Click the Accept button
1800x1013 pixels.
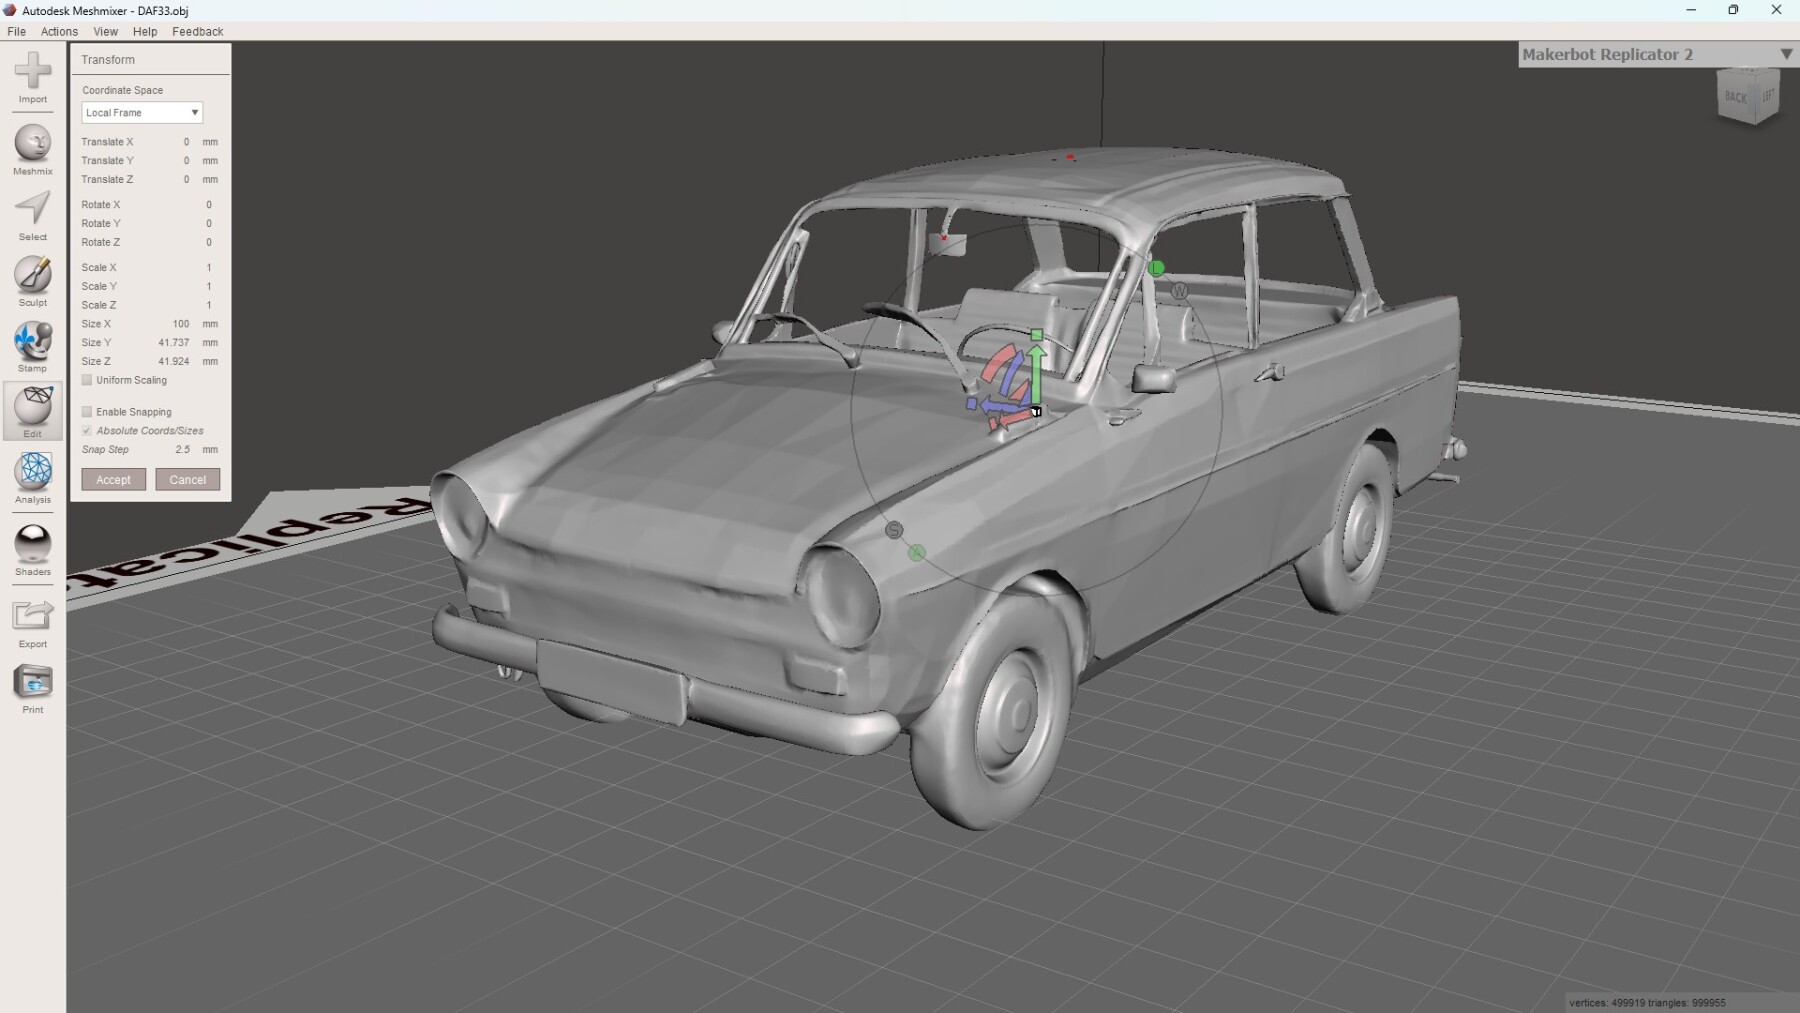pyautogui.click(x=114, y=480)
